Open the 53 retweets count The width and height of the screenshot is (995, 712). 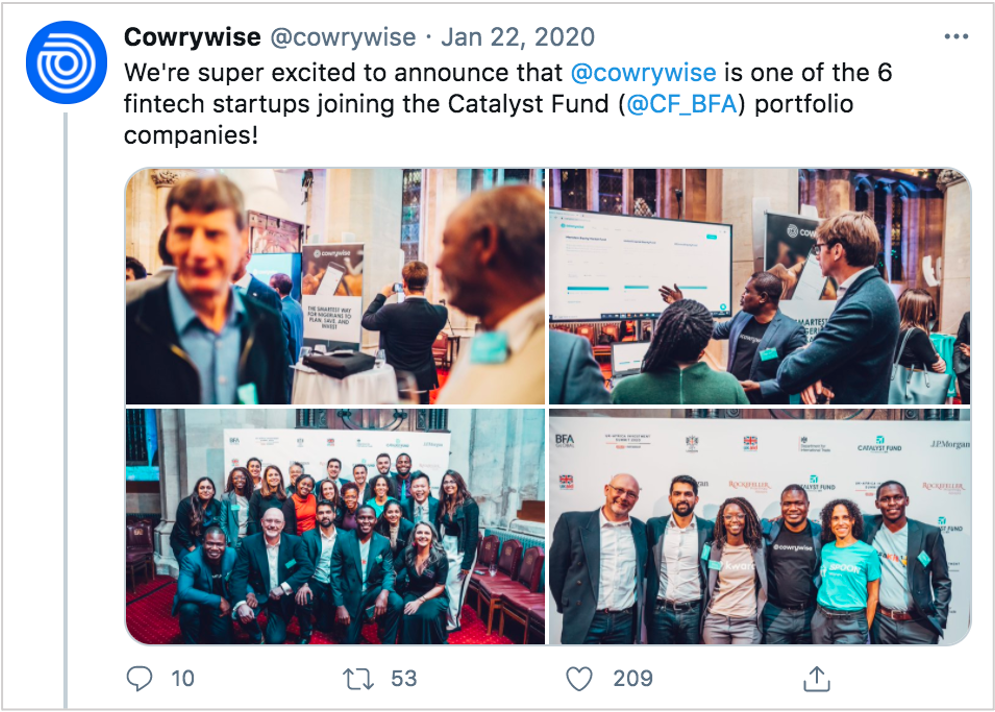click(x=404, y=678)
